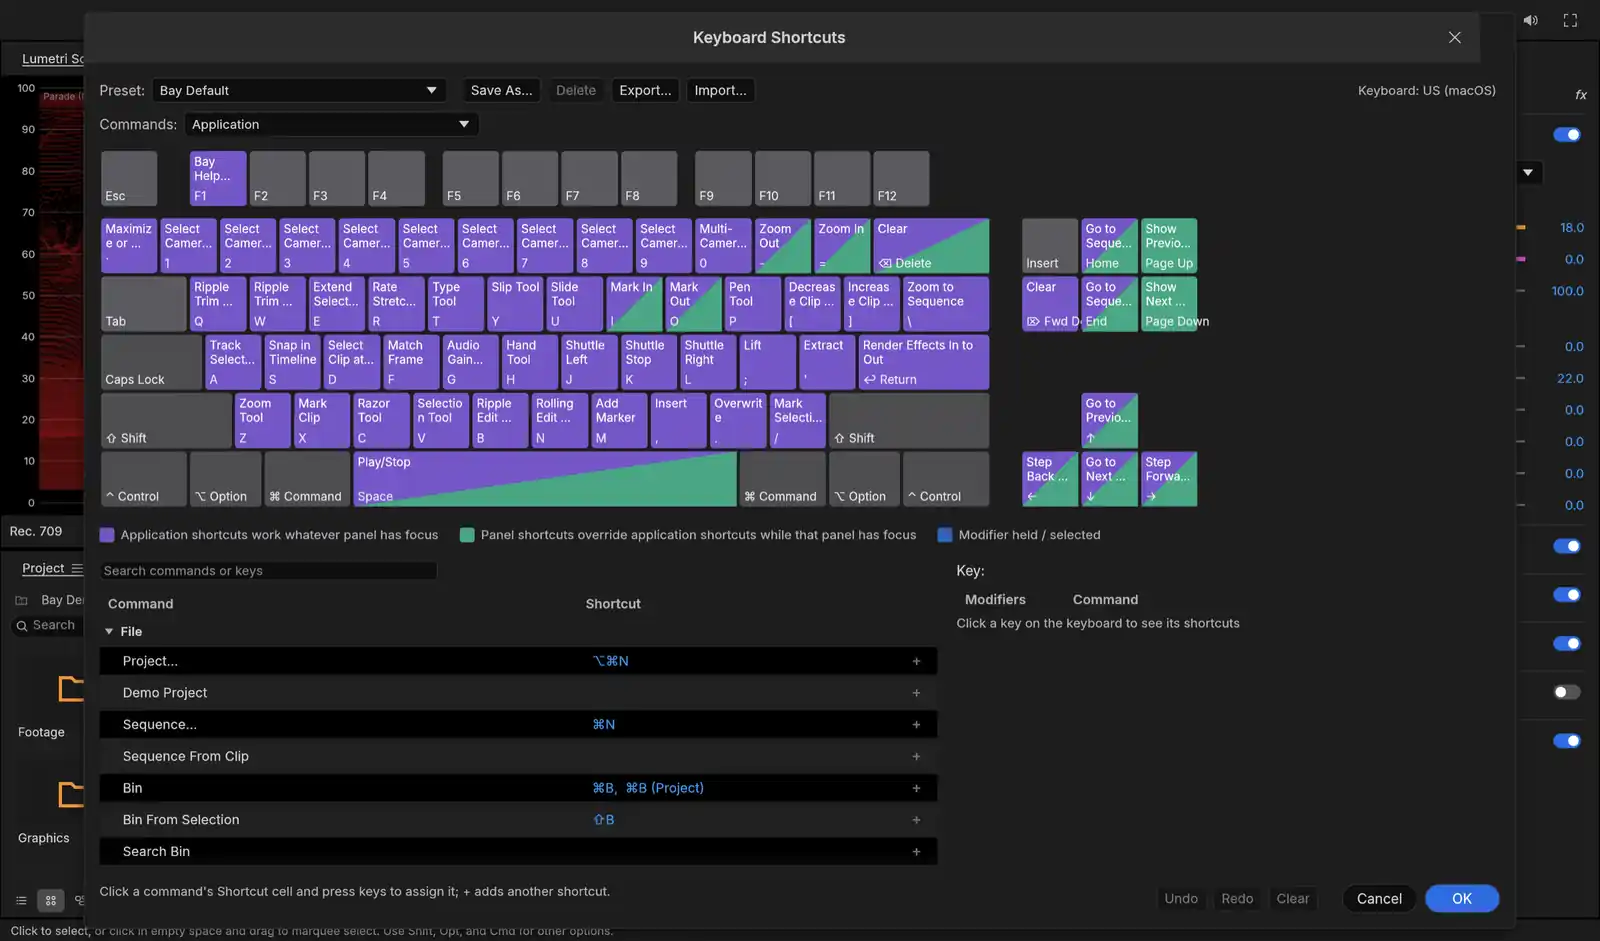Screen dimensions: 1600x941
Task: Select the Play/Stop Space key
Action: (x=545, y=479)
